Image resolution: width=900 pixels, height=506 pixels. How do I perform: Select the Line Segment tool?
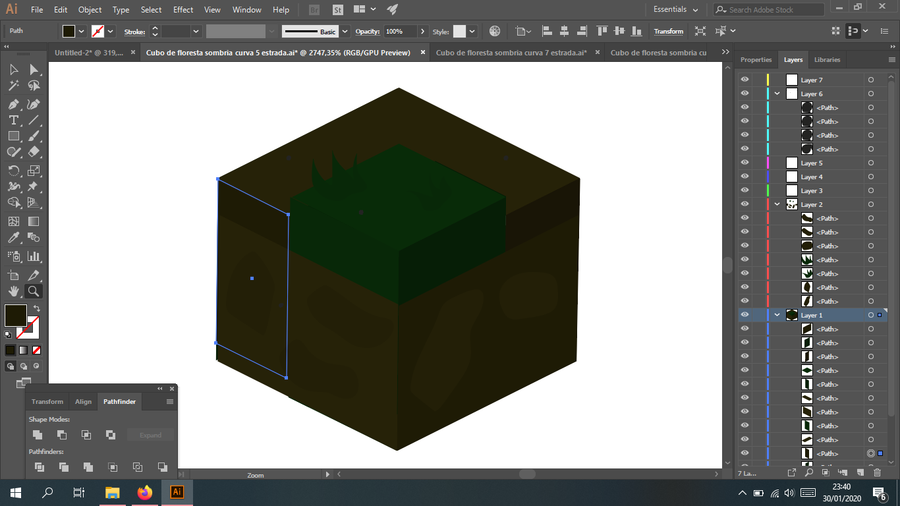coord(33,120)
